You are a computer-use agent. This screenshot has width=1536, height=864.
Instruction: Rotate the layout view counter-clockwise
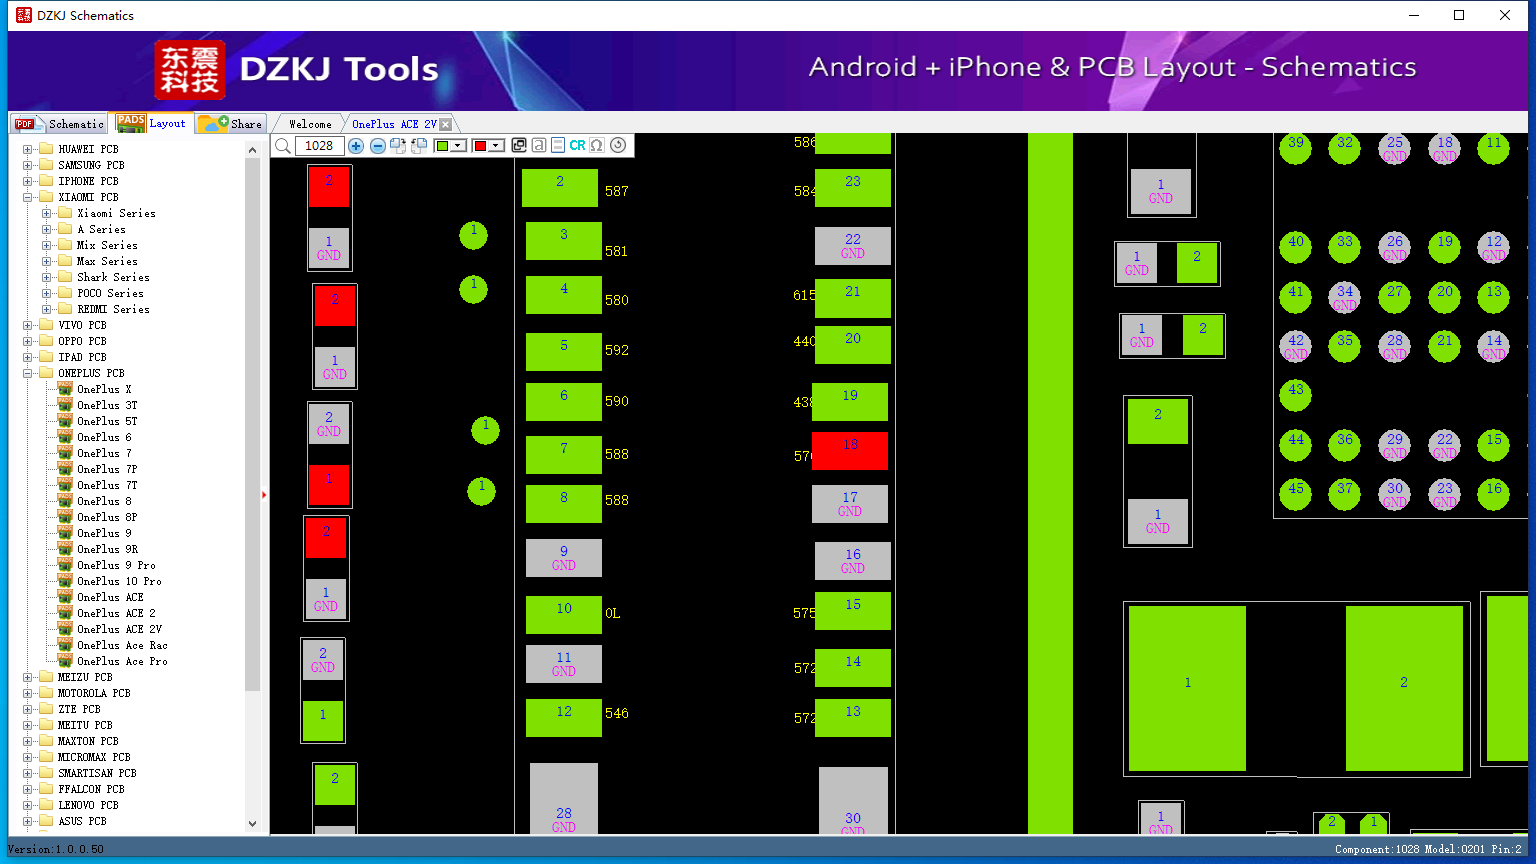coord(419,146)
